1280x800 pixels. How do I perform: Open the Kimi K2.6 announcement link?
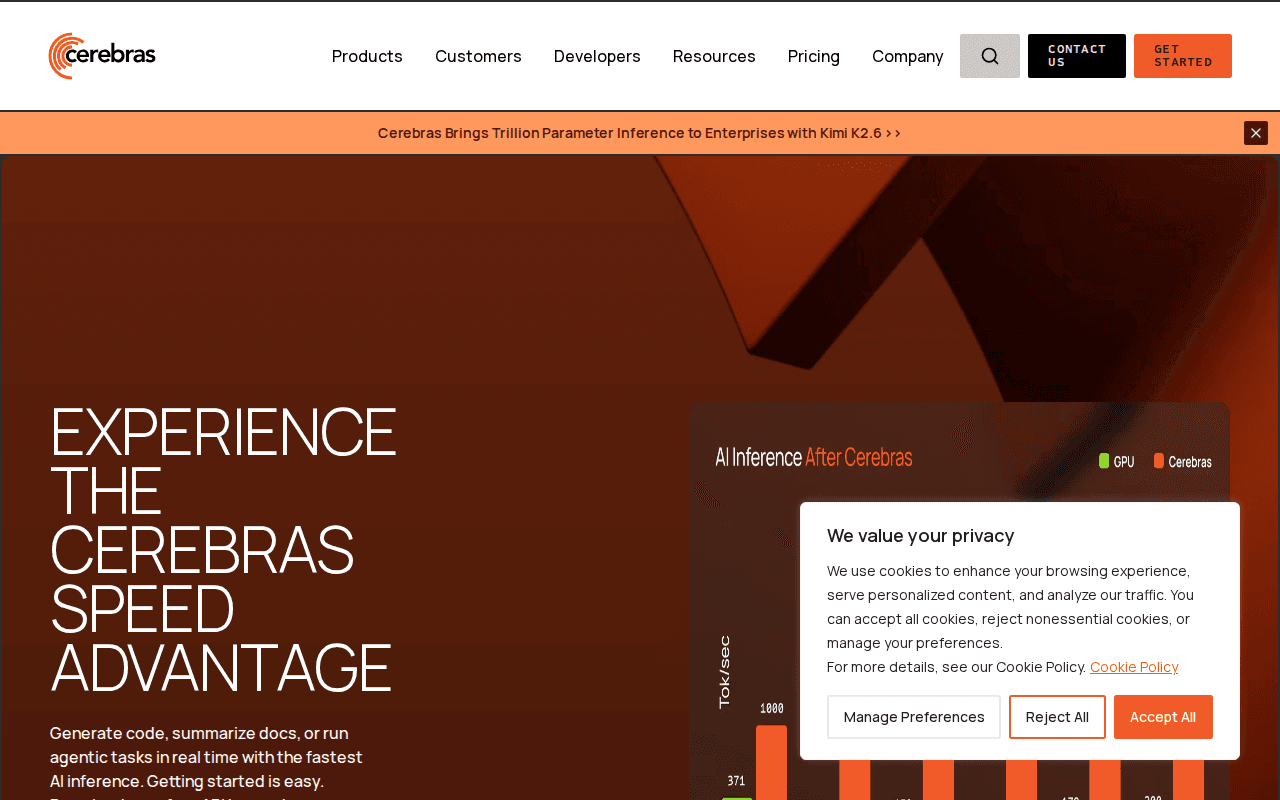(x=639, y=133)
